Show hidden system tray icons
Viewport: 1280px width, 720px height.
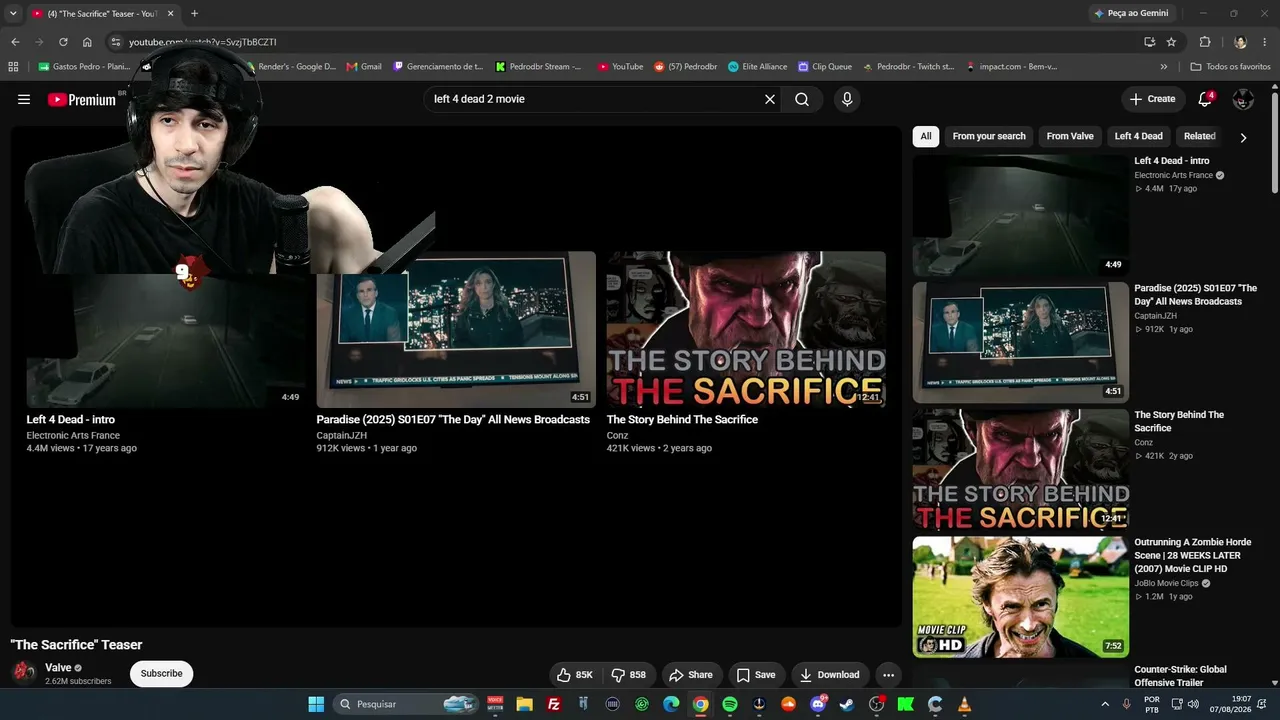click(x=1105, y=704)
